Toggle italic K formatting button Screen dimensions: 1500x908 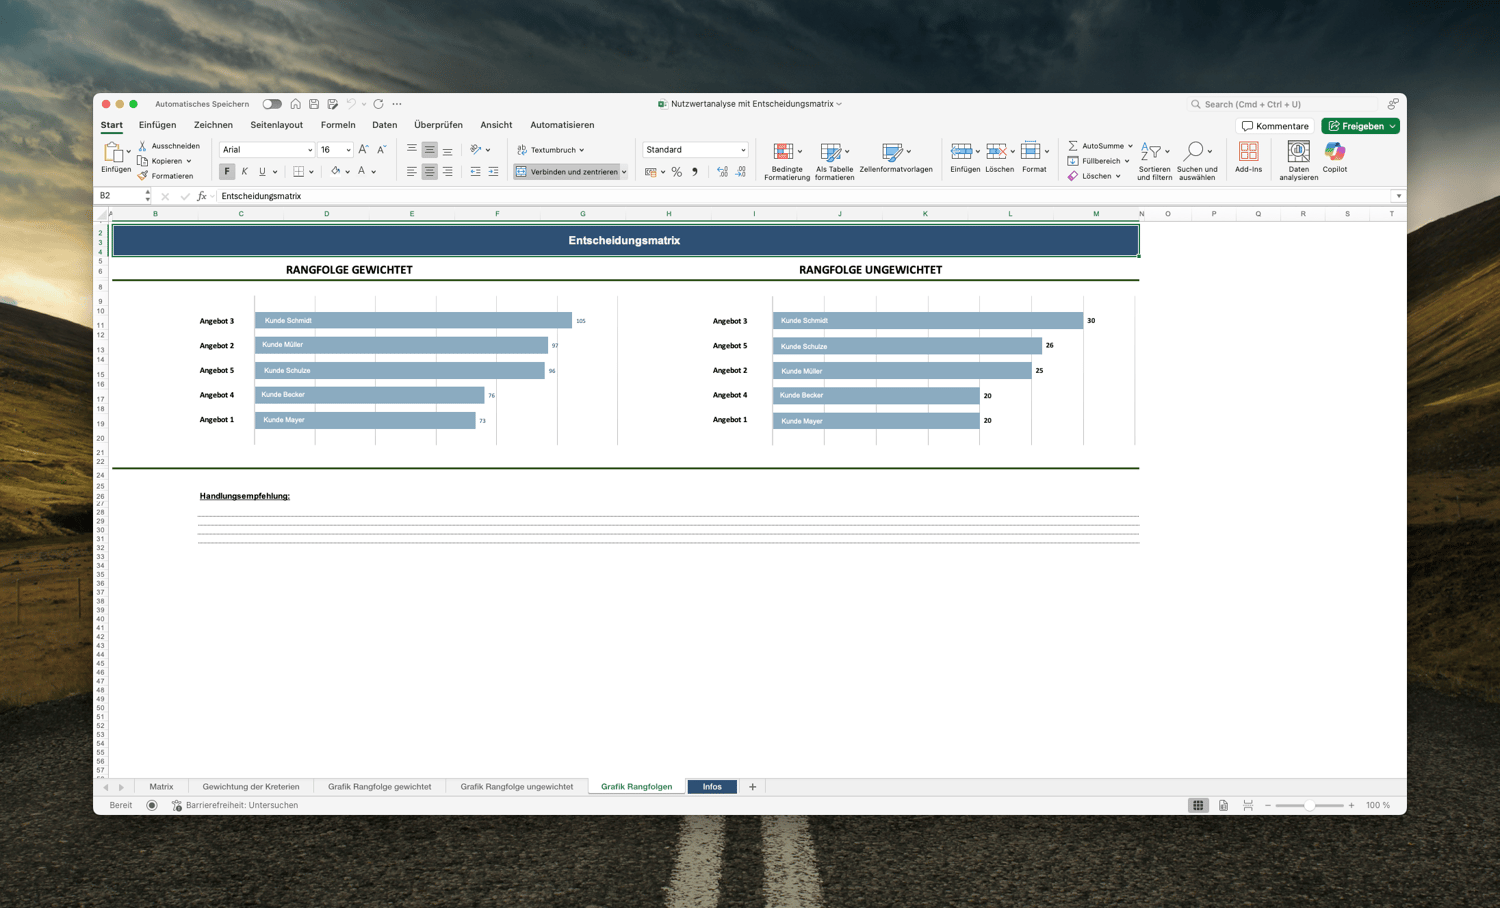[245, 172]
